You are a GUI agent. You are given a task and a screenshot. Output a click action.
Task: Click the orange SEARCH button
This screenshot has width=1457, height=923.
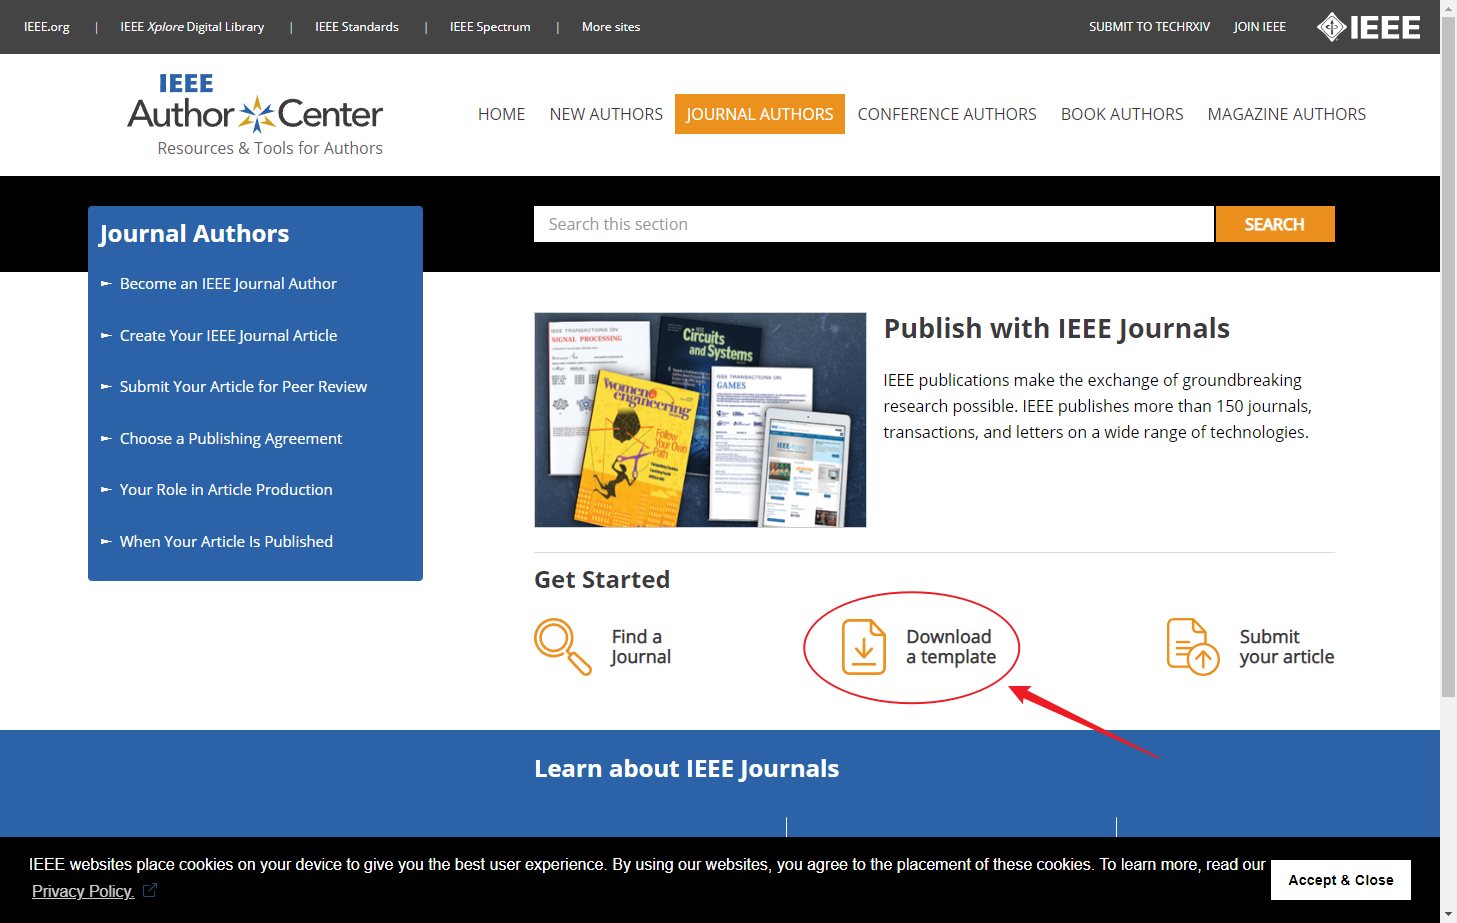point(1275,224)
